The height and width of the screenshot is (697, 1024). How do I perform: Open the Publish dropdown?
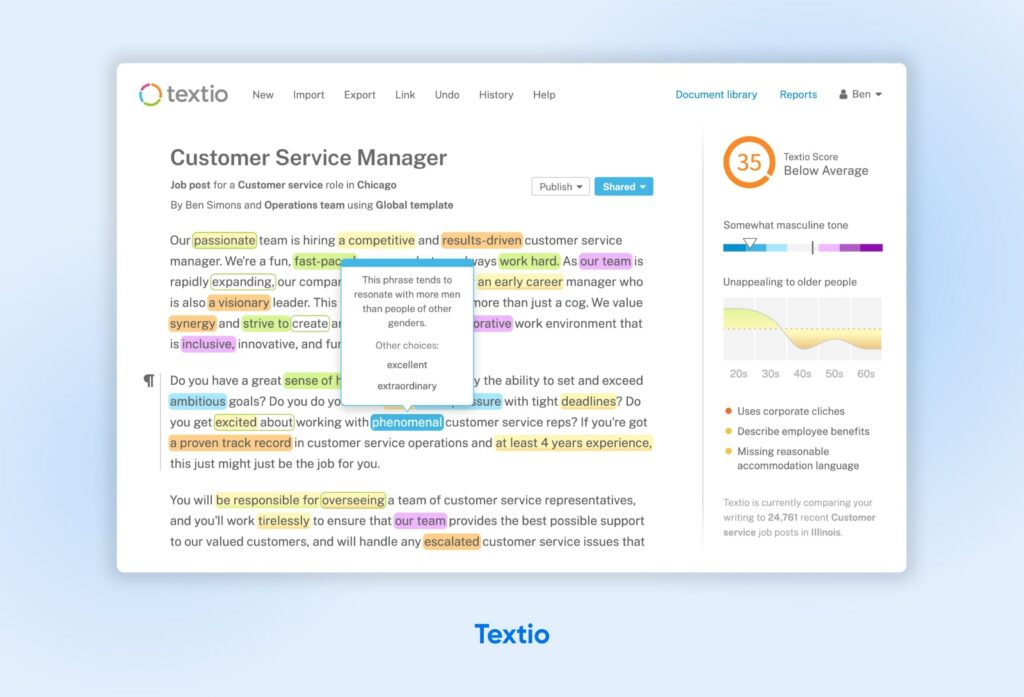point(559,186)
